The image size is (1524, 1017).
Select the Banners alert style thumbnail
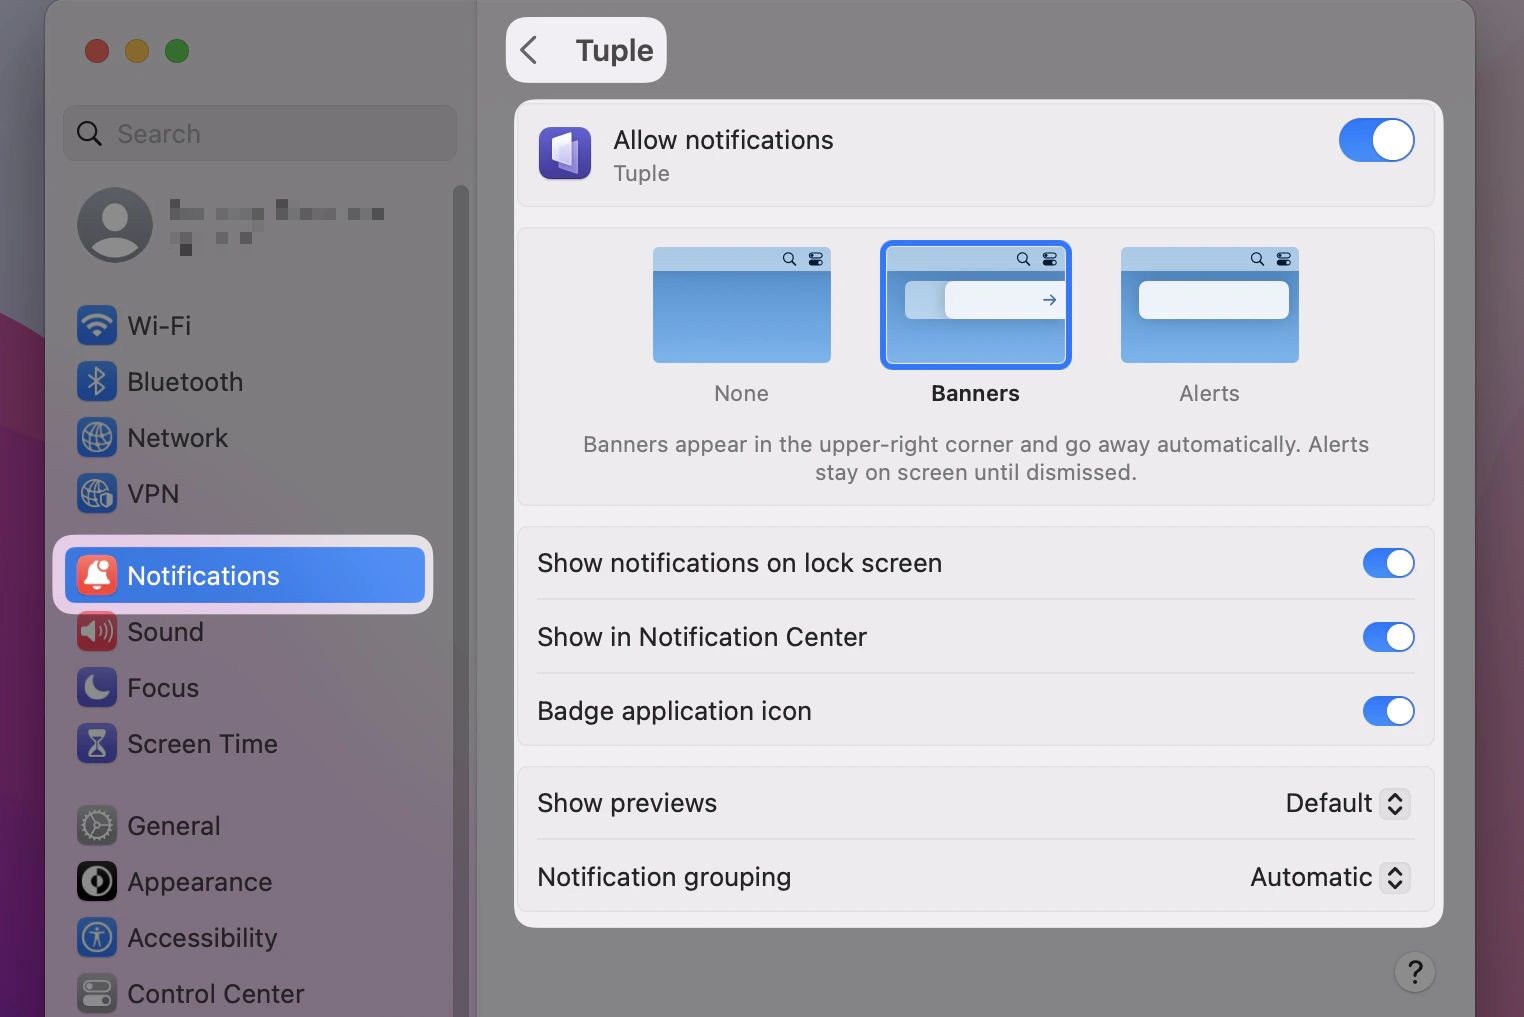[x=976, y=305]
